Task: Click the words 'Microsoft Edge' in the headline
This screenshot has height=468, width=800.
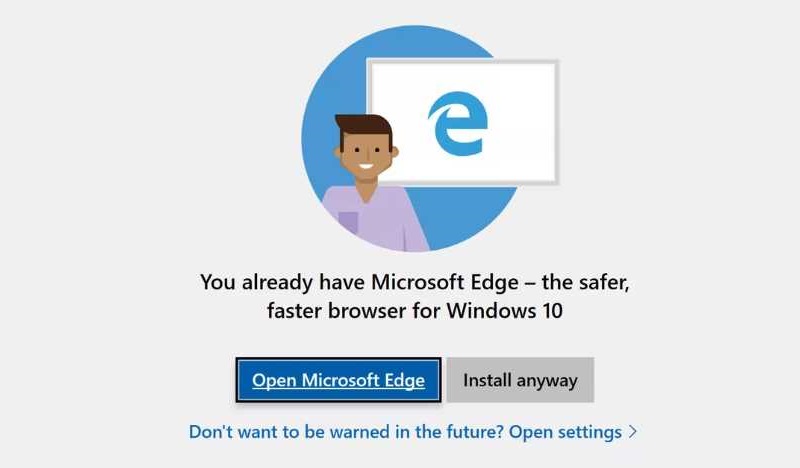Action: [x=444, y=282]
